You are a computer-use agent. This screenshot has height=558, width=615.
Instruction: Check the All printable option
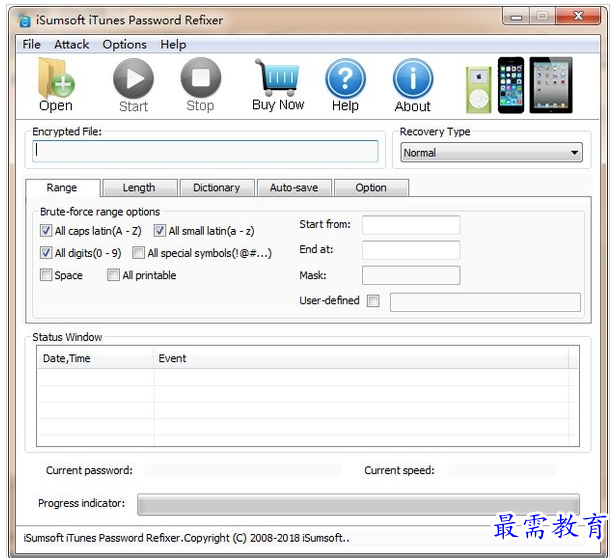pyautogui.click(x=113, y=274)
